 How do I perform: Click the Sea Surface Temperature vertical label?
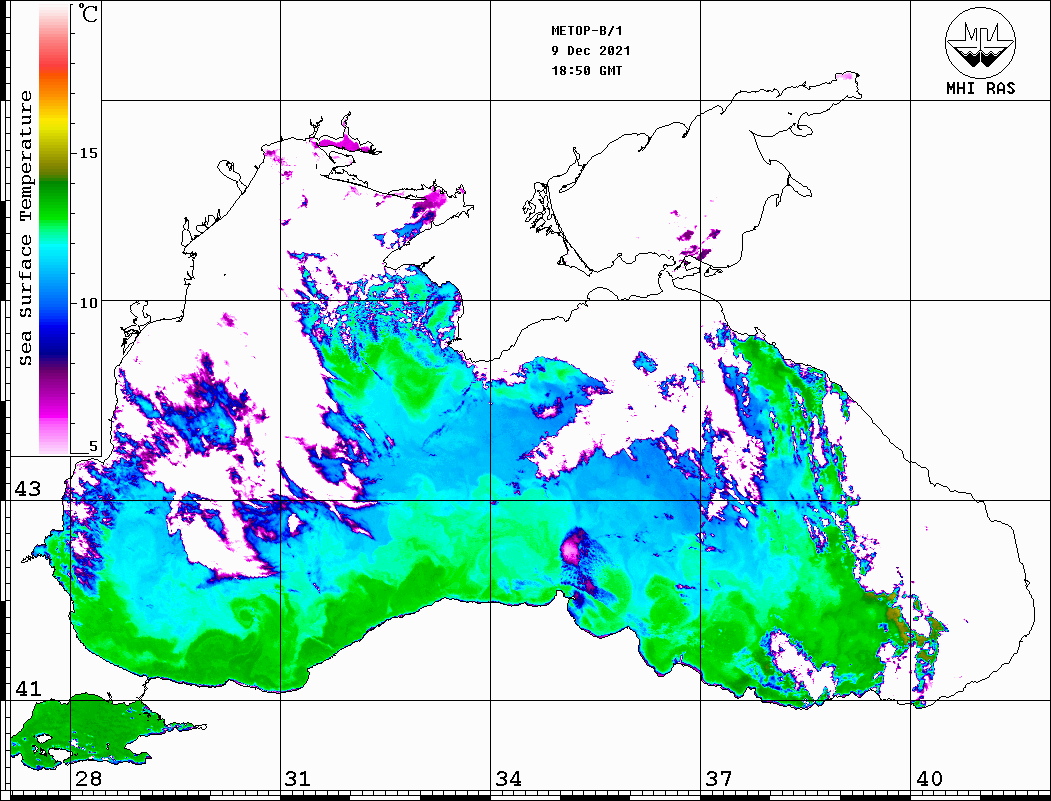25,228
